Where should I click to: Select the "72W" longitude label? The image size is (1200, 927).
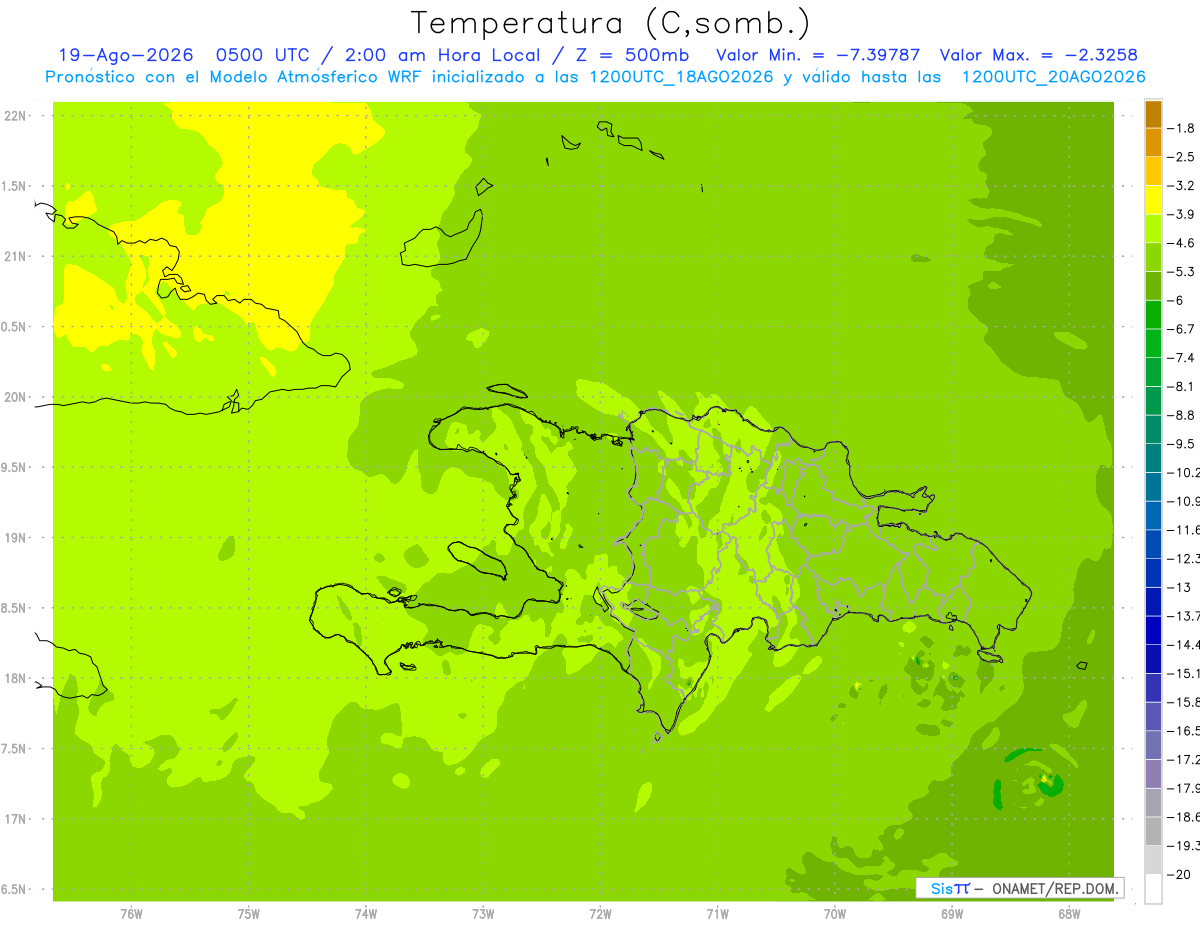coord(600,913)
